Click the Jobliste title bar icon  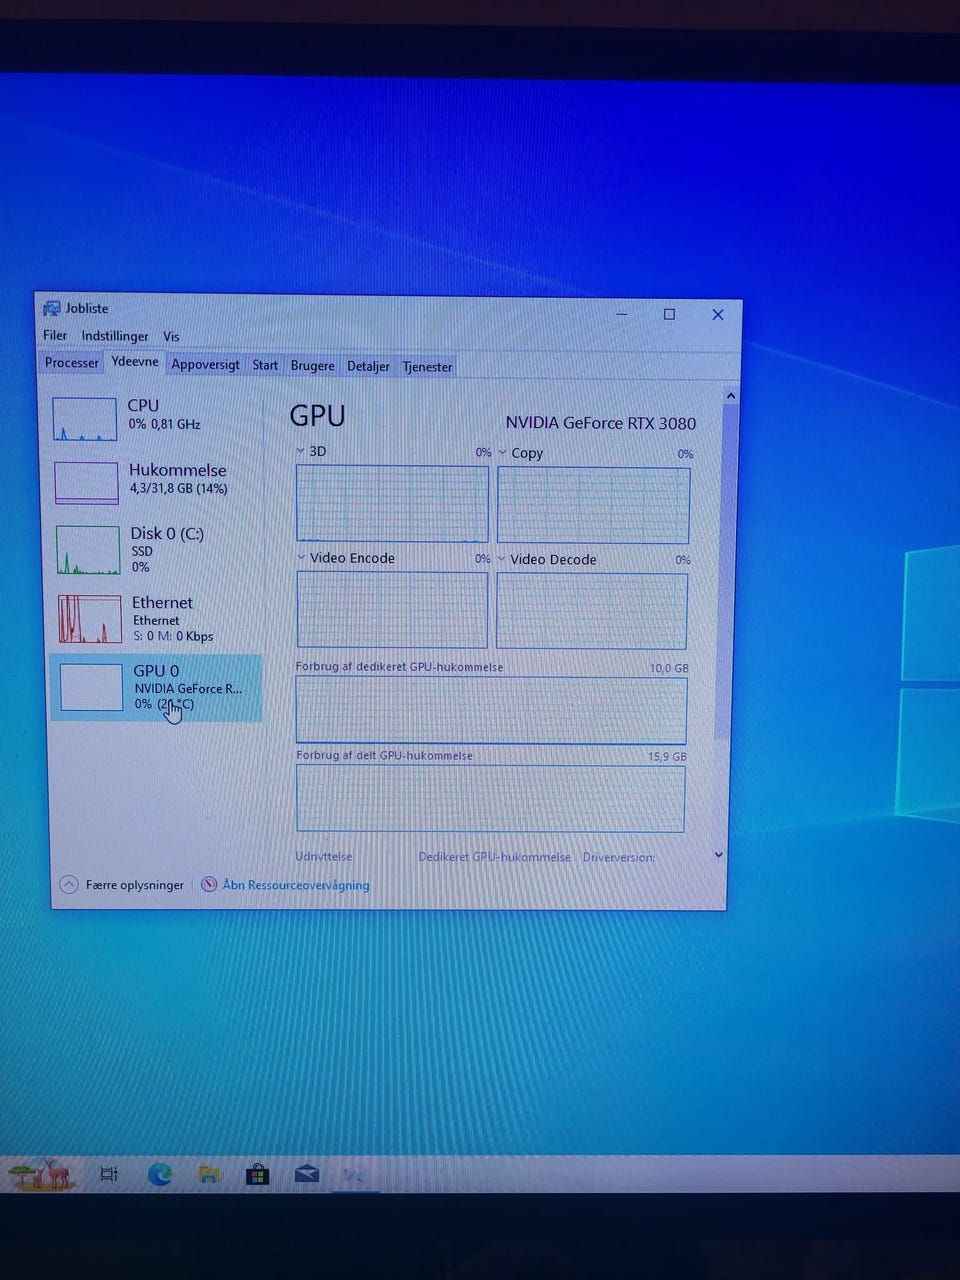click(x=51, y=309)
